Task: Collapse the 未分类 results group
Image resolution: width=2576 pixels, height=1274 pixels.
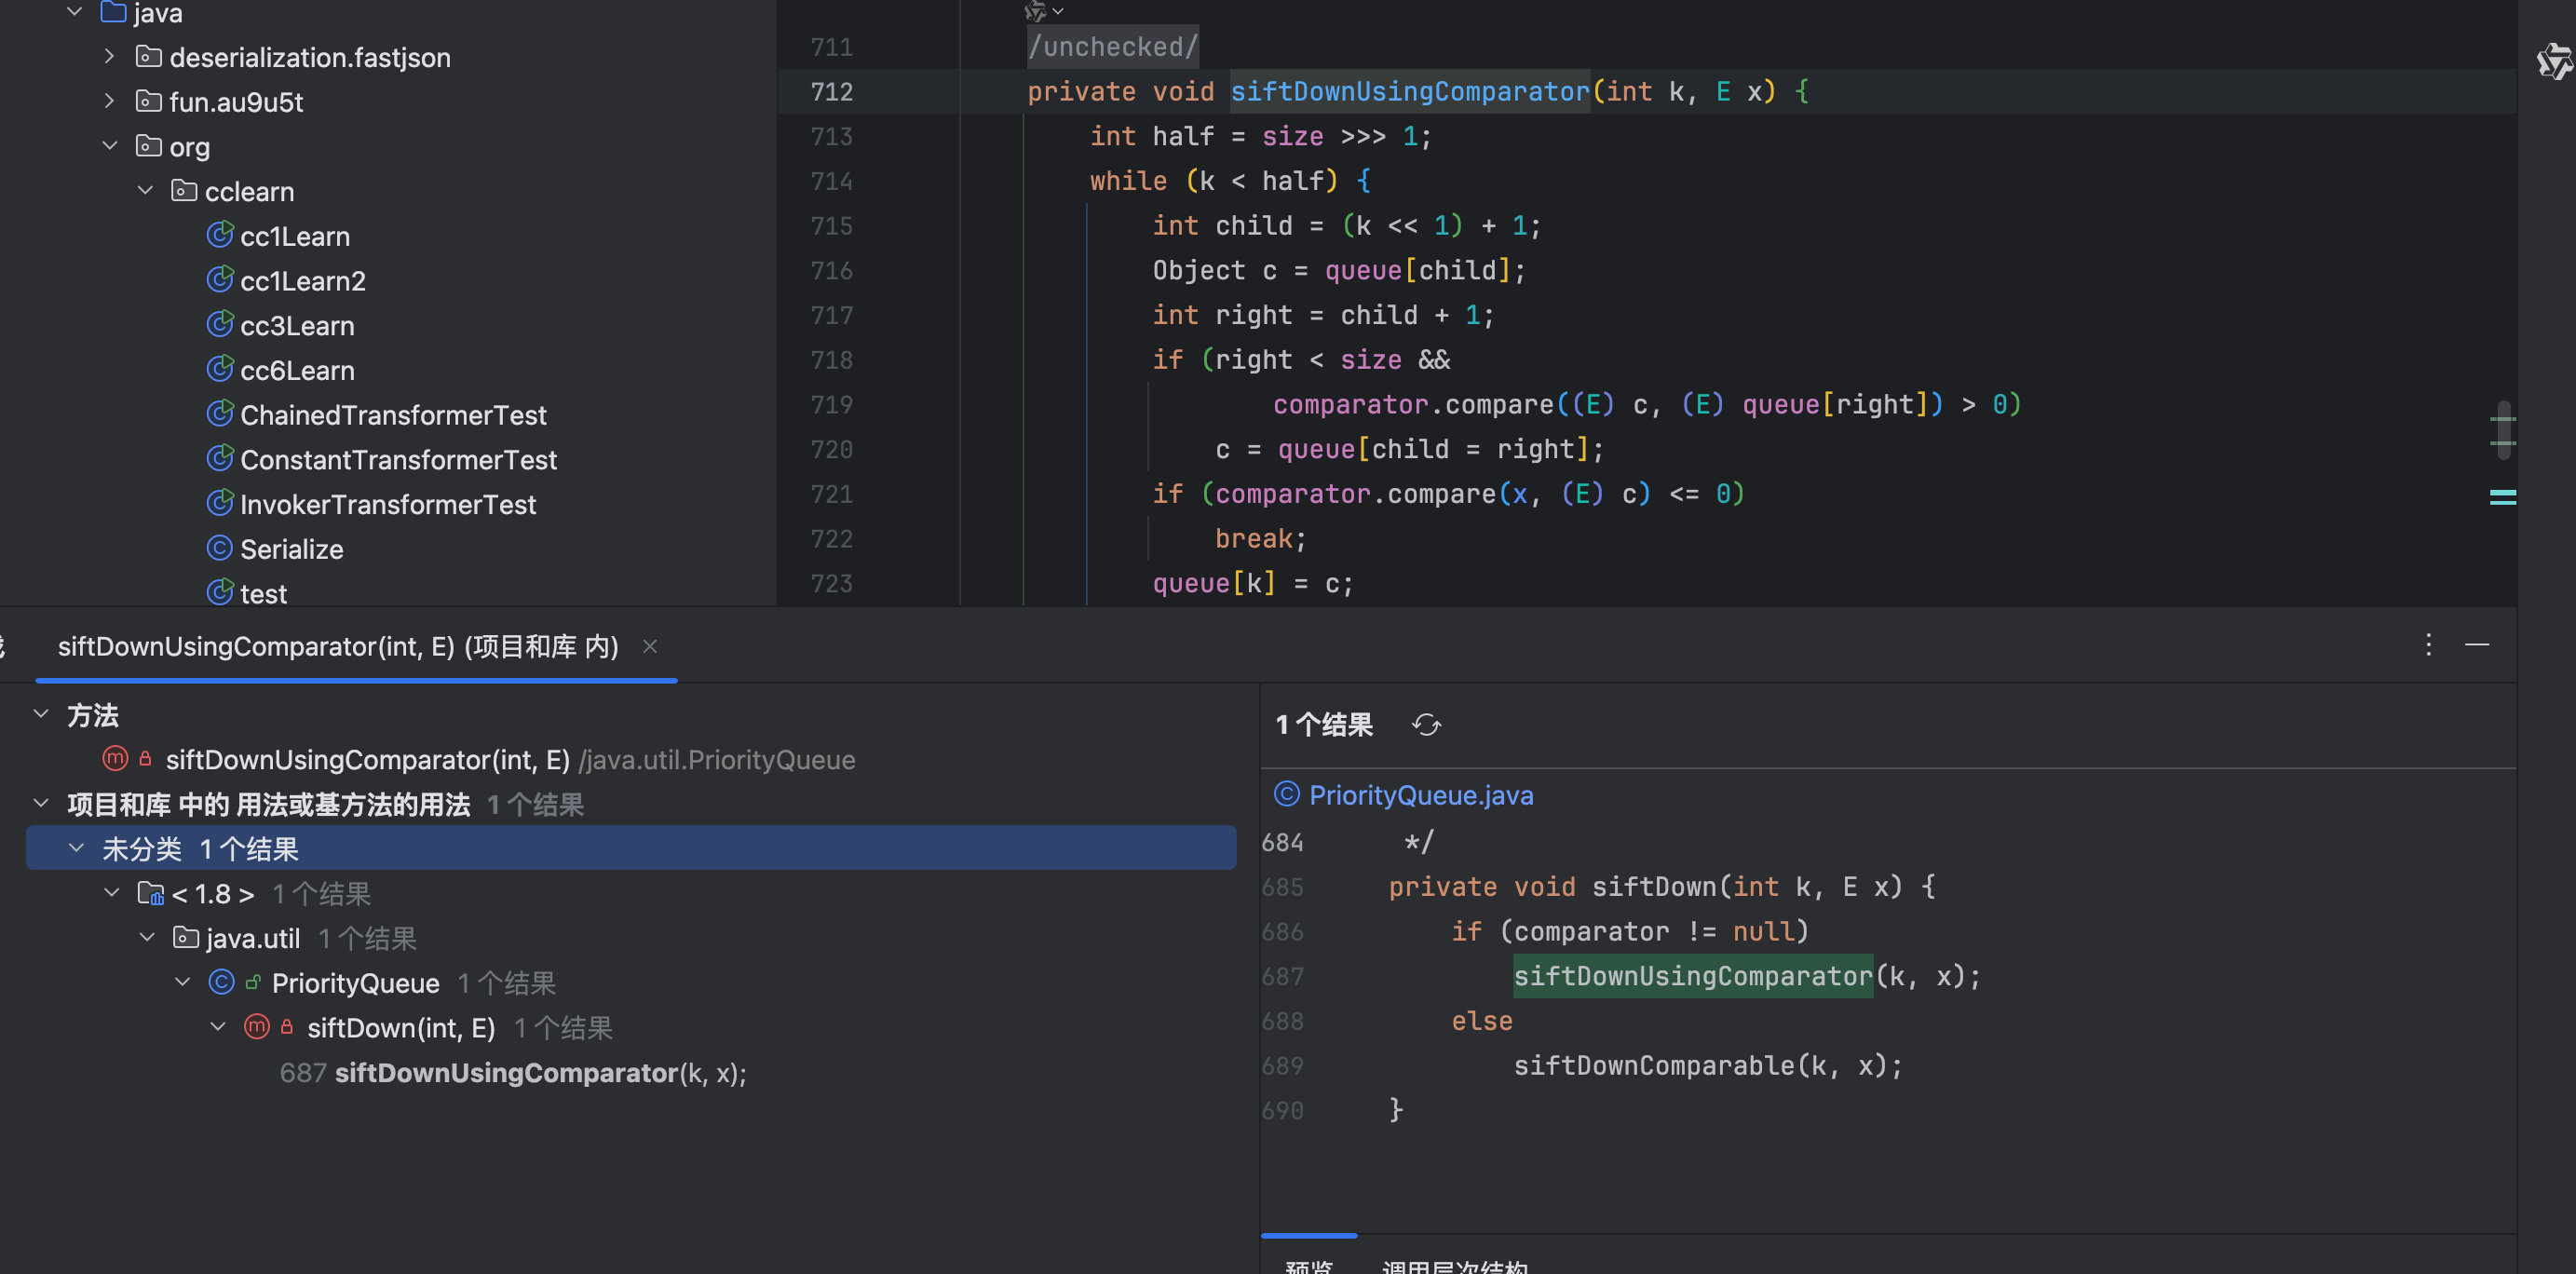Action: [76, 849]
